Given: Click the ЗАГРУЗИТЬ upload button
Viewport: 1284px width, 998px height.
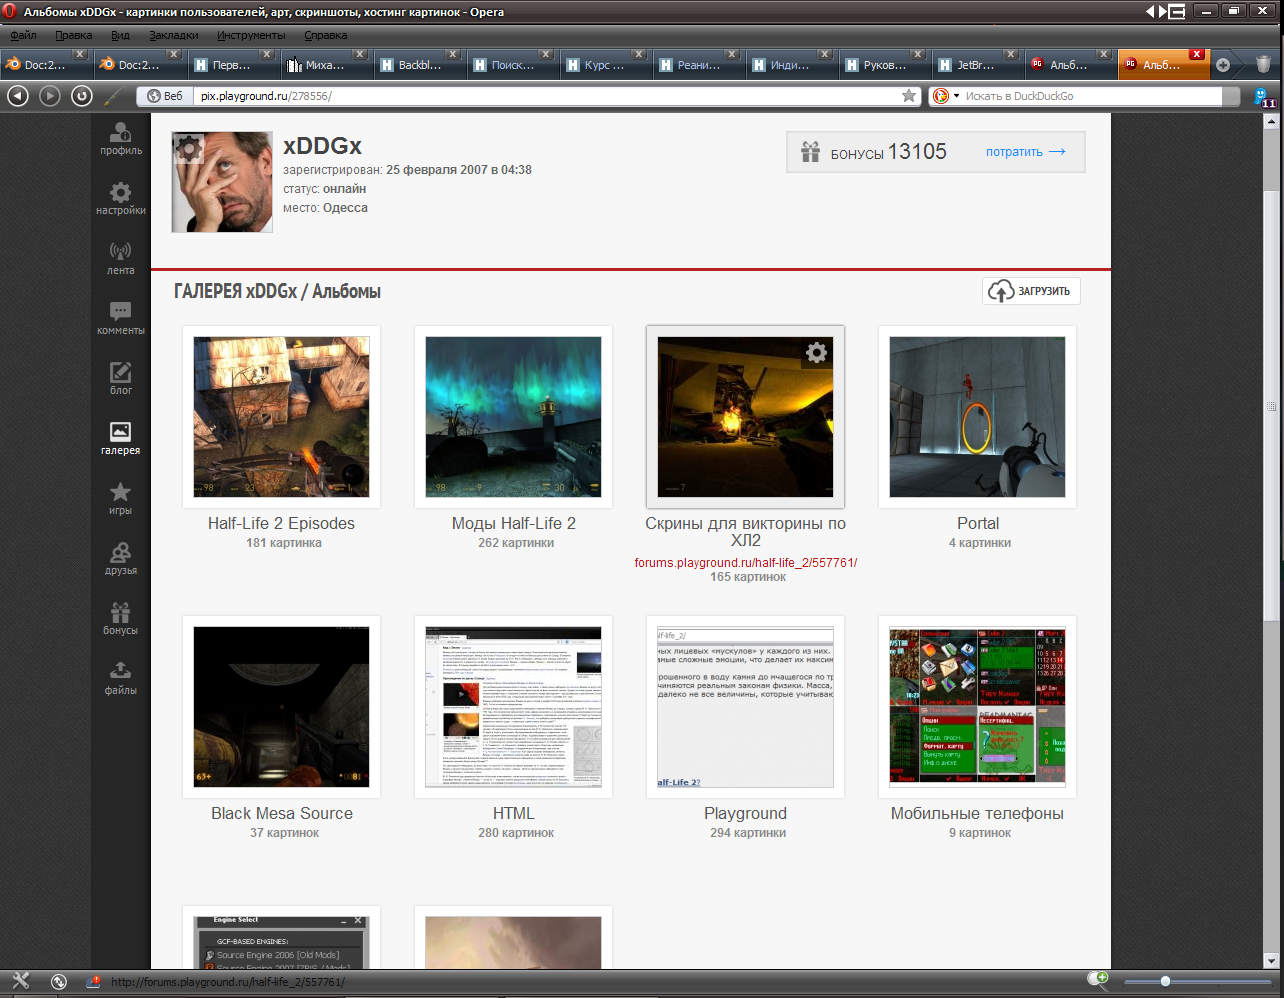Looking at the screenshot, I should point(1031,291).
